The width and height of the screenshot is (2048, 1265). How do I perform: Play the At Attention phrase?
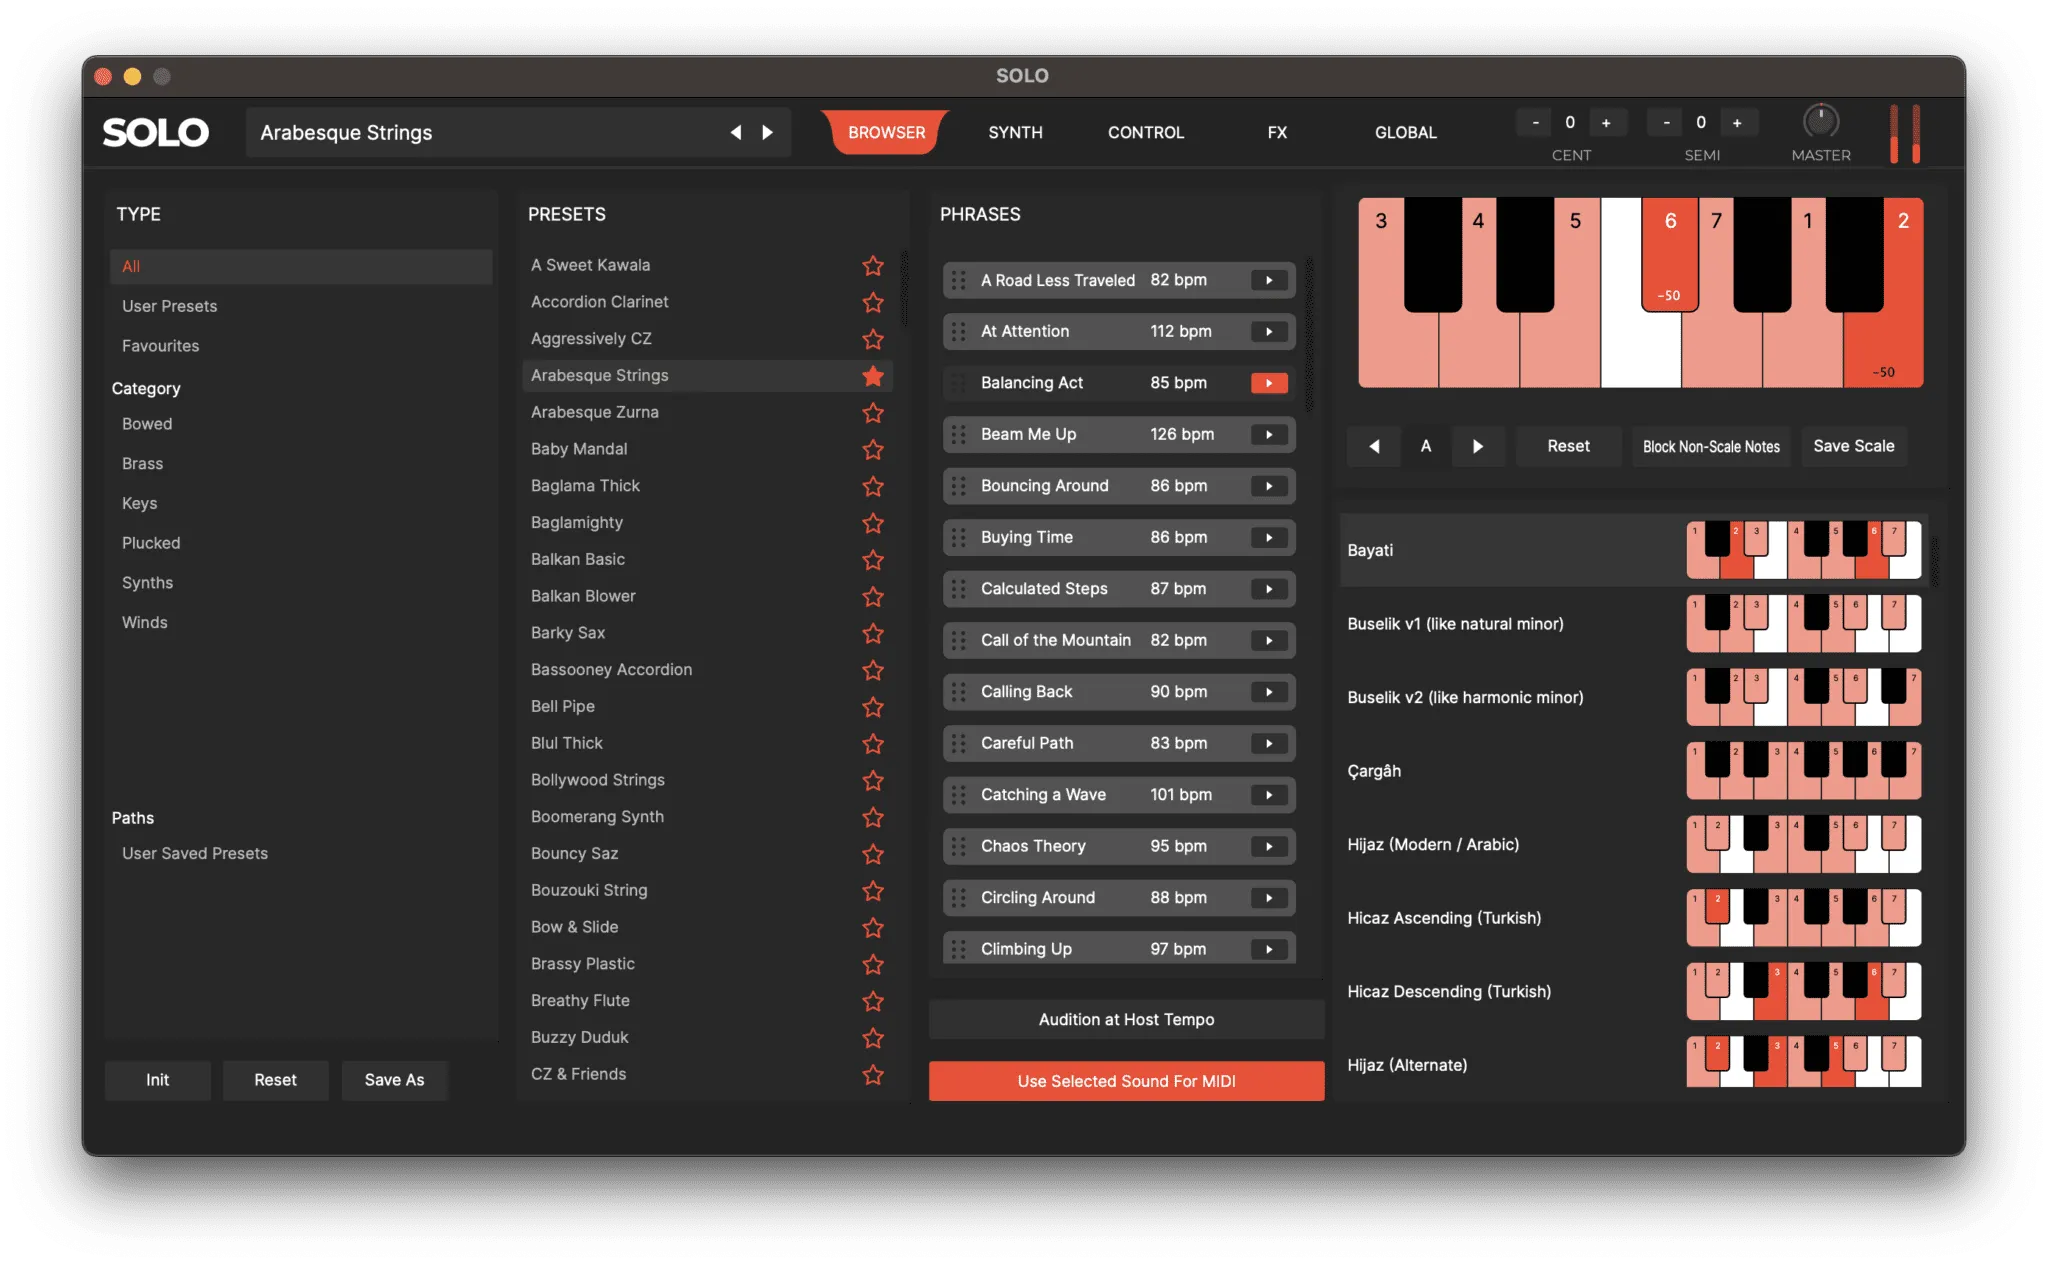coord(1269,332)
